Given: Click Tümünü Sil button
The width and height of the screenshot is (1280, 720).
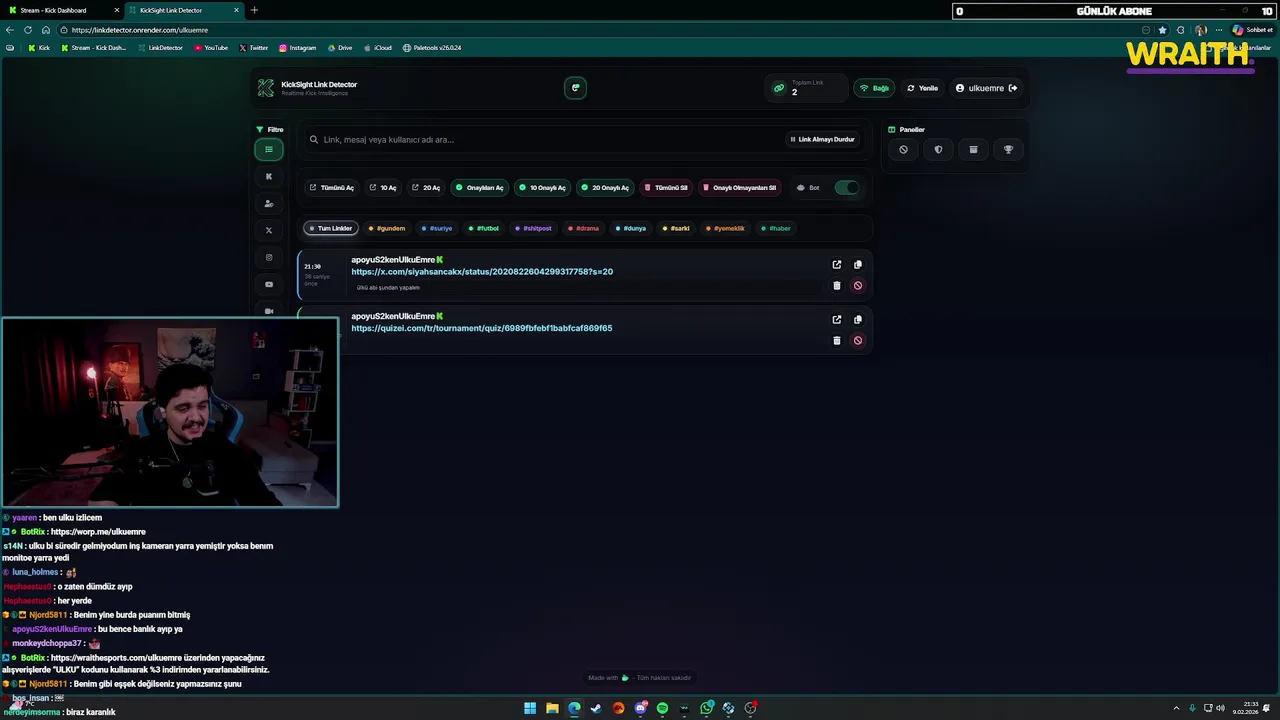Looking at the screenshot, I should tap(666, 188).
